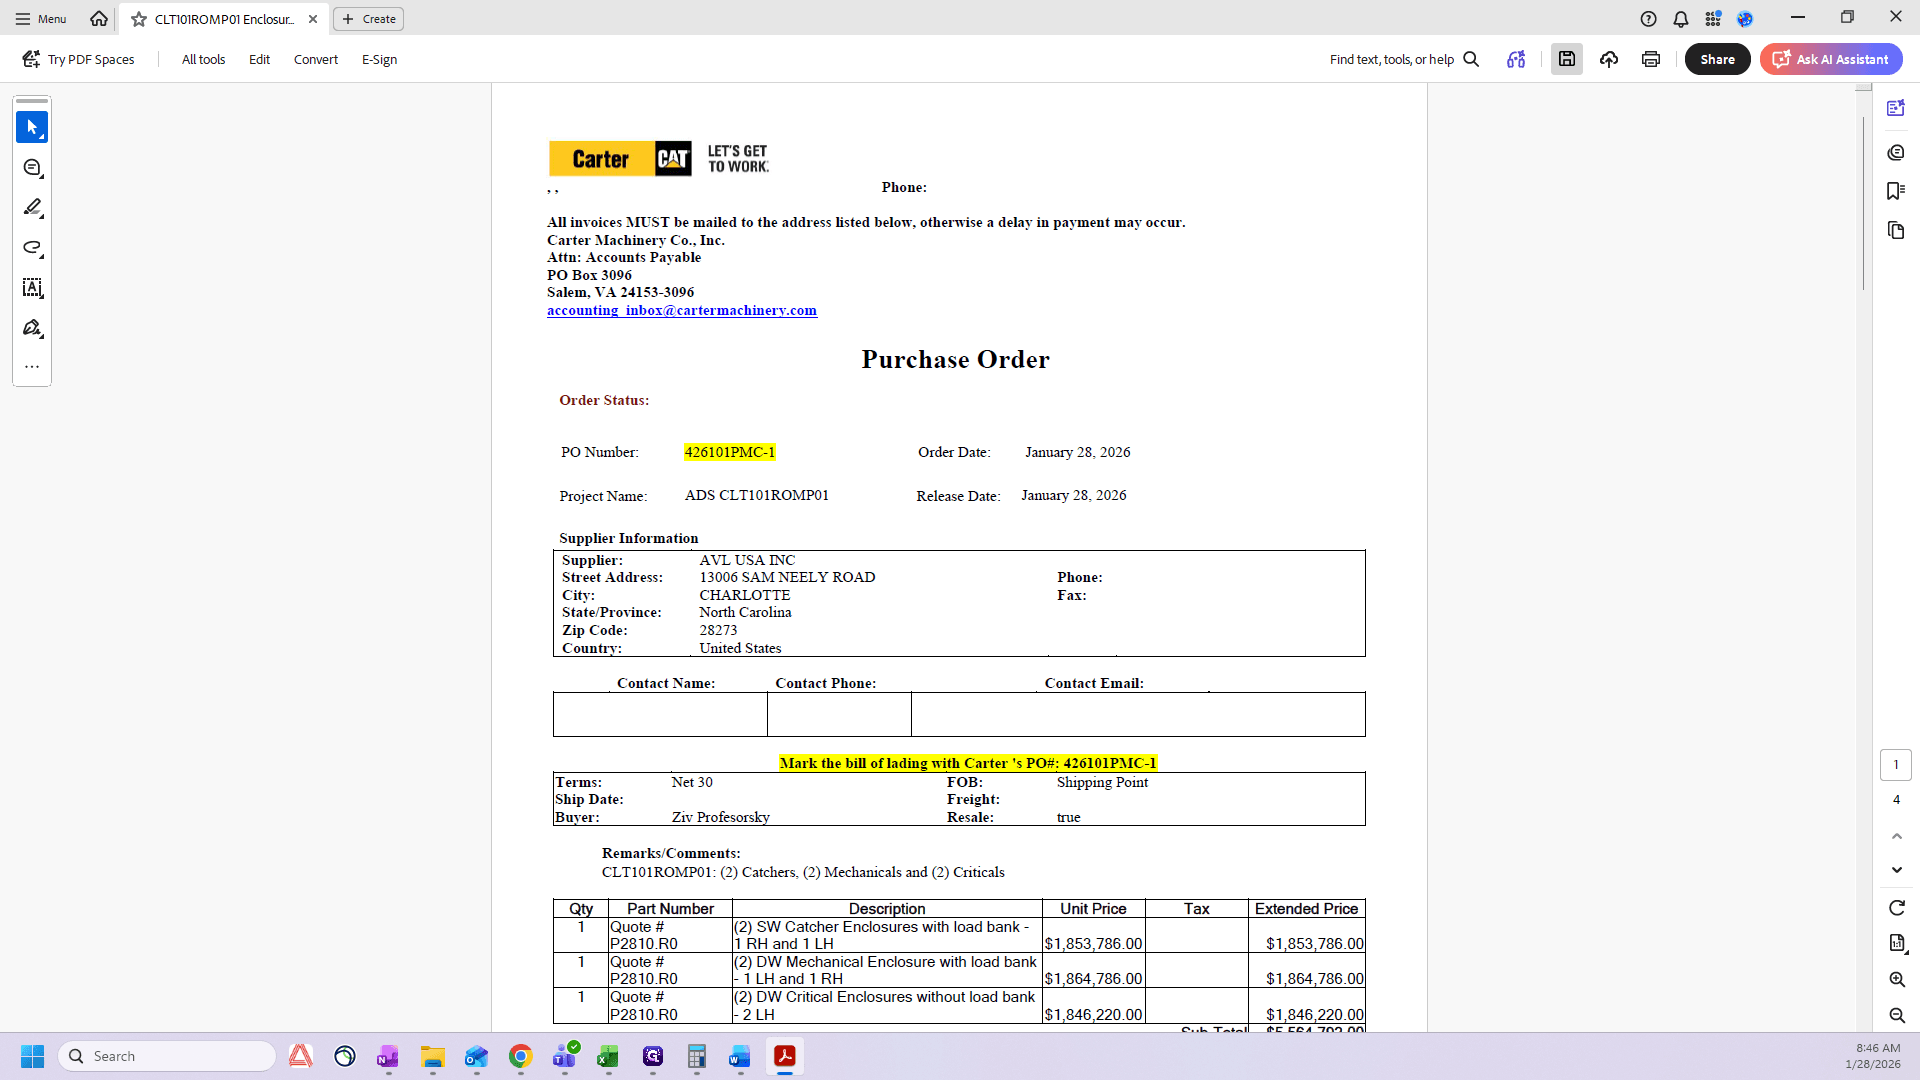Upload document to cloud

pyautogui.click(x=1609, y=59)
